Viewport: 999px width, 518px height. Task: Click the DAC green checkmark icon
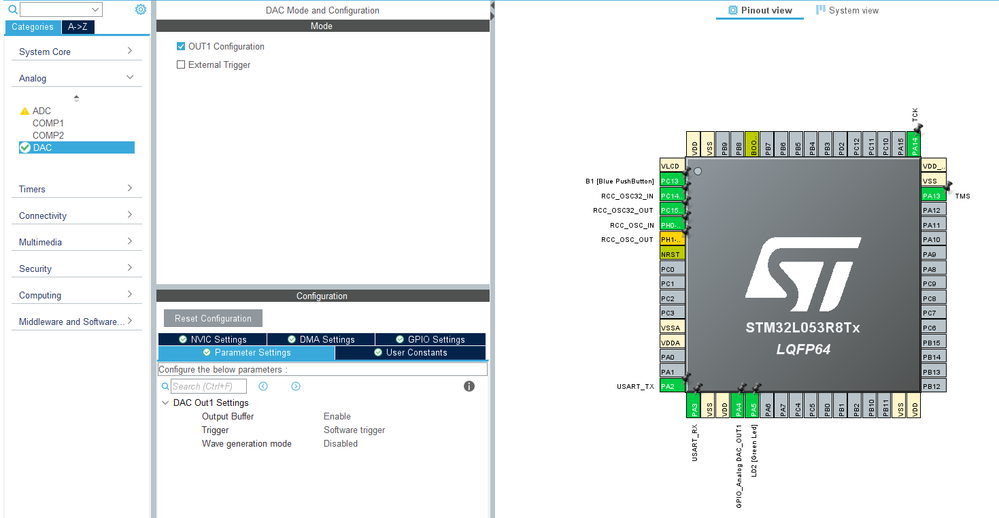[x=25, y=148]
